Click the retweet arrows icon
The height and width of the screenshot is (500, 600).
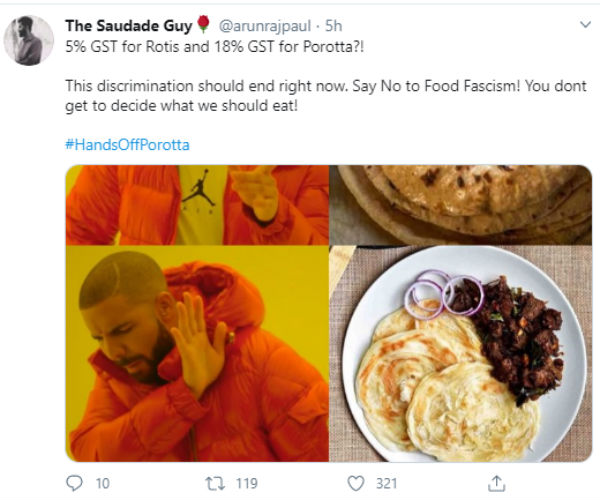pos(212,483)
